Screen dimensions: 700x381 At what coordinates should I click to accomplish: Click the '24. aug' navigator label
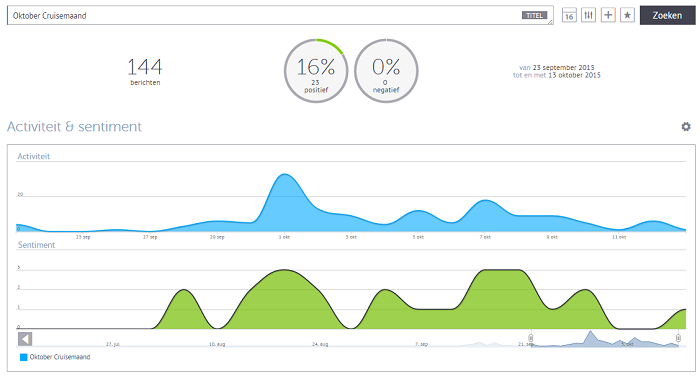320,344
